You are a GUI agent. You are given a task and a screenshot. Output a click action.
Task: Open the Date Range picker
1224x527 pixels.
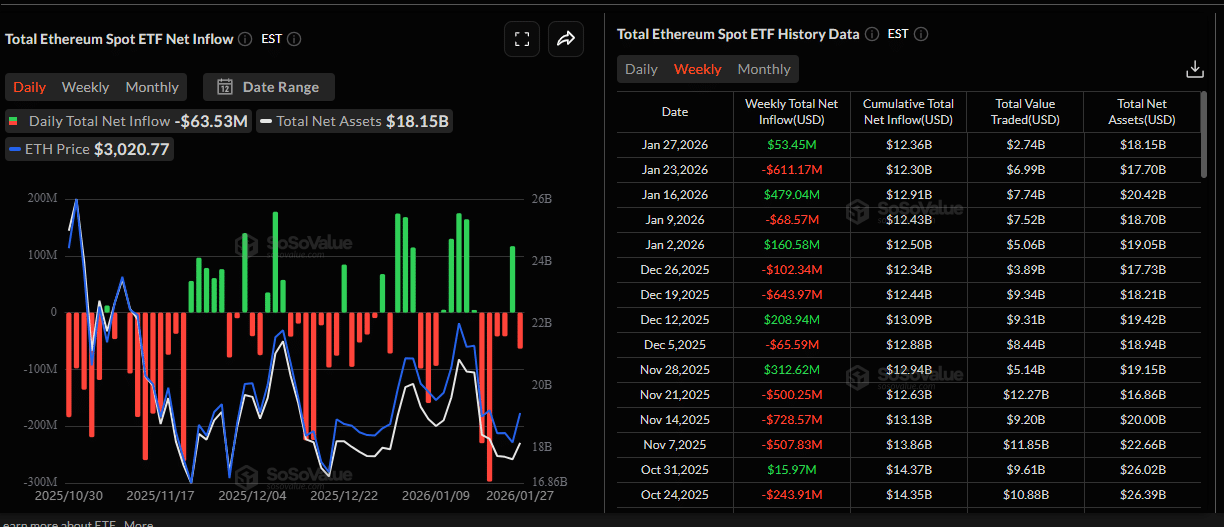(x=269, y=87)
